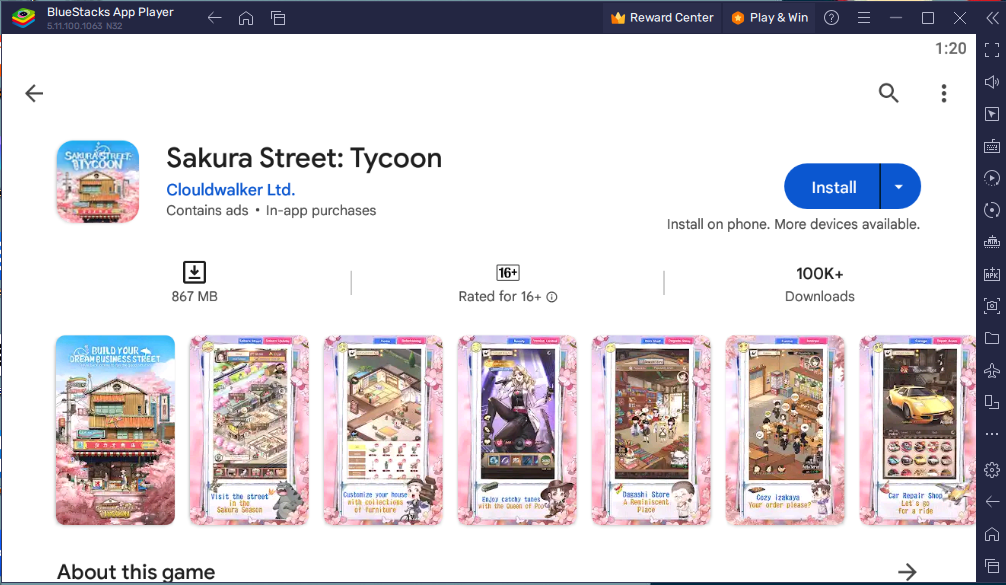Go back in the Play Store page
This screenshot has height=585, width=1006.
pyautogui.click(x=34, y=94)
